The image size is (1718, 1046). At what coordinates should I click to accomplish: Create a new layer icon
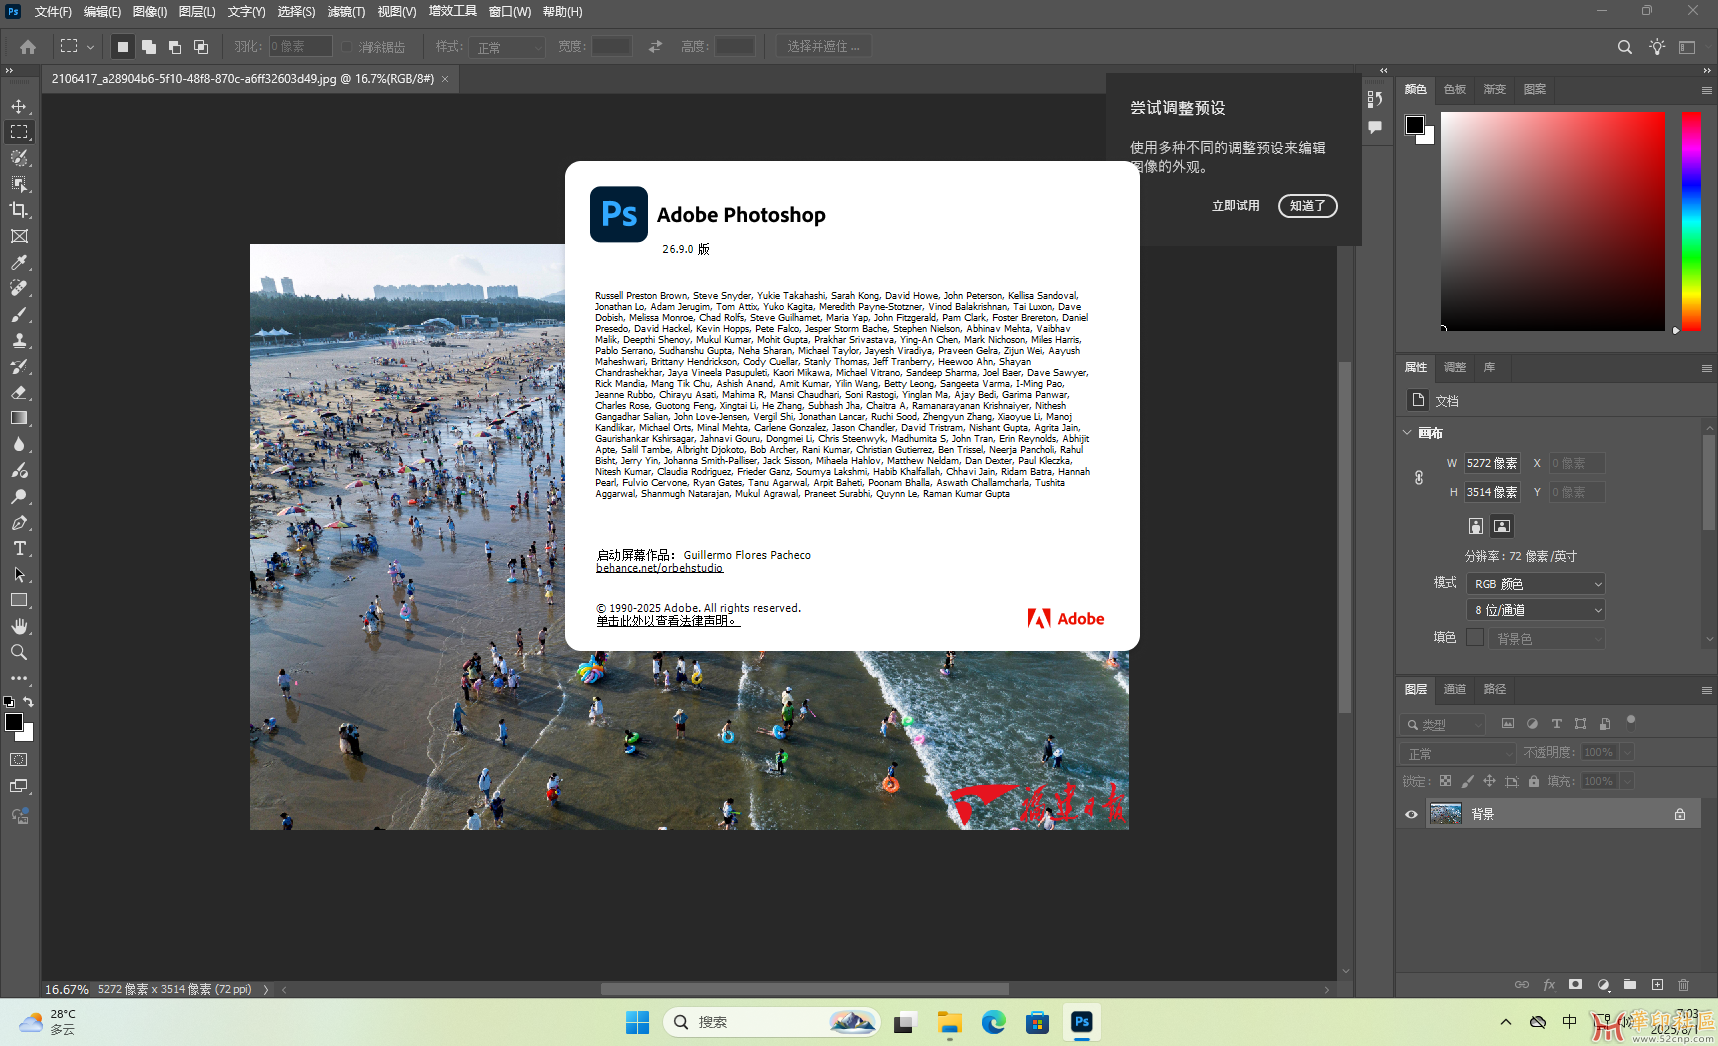[x=1657, y=985]
